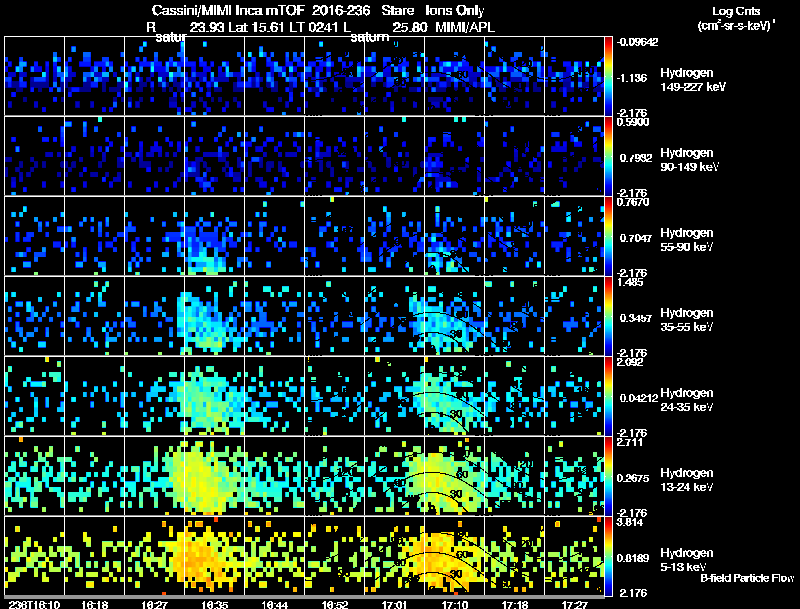Screen dimensions: 800x609
Task: Click the '16:44' time axis label
Action: 274,604
